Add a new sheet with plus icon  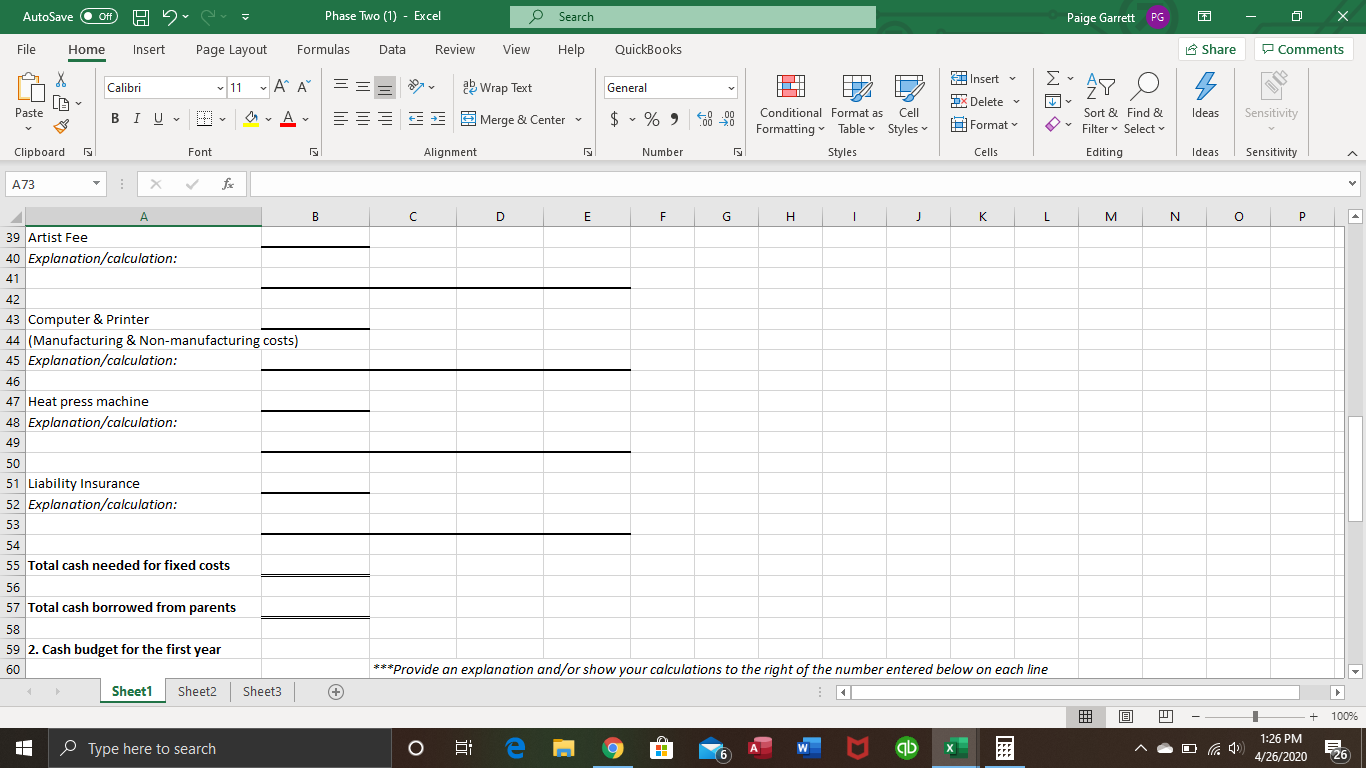tap(336, 692)
